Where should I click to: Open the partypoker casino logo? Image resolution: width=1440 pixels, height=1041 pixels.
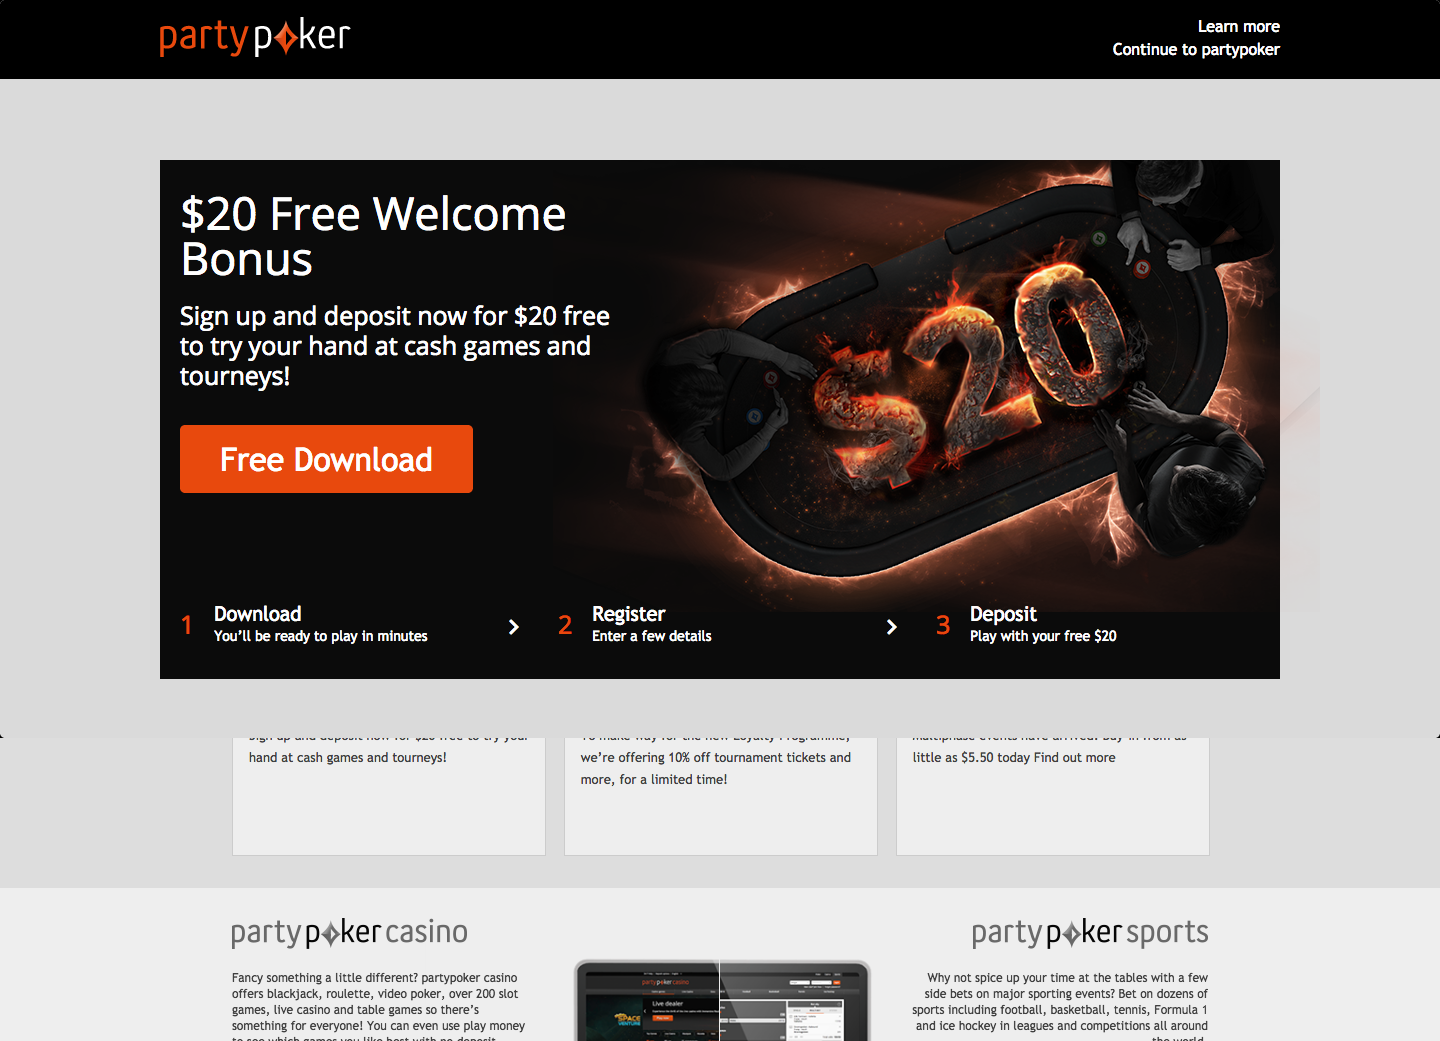click(x=349, y=932)
